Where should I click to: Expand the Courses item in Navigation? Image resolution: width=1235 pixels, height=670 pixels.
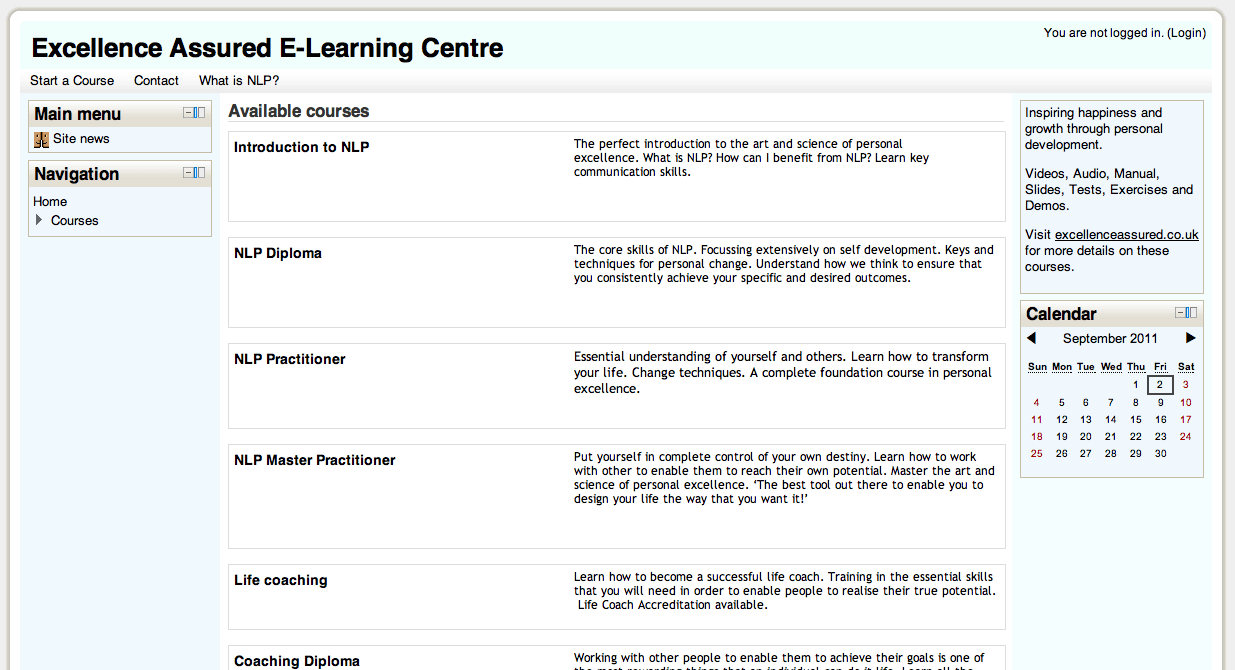click(41, 221)
